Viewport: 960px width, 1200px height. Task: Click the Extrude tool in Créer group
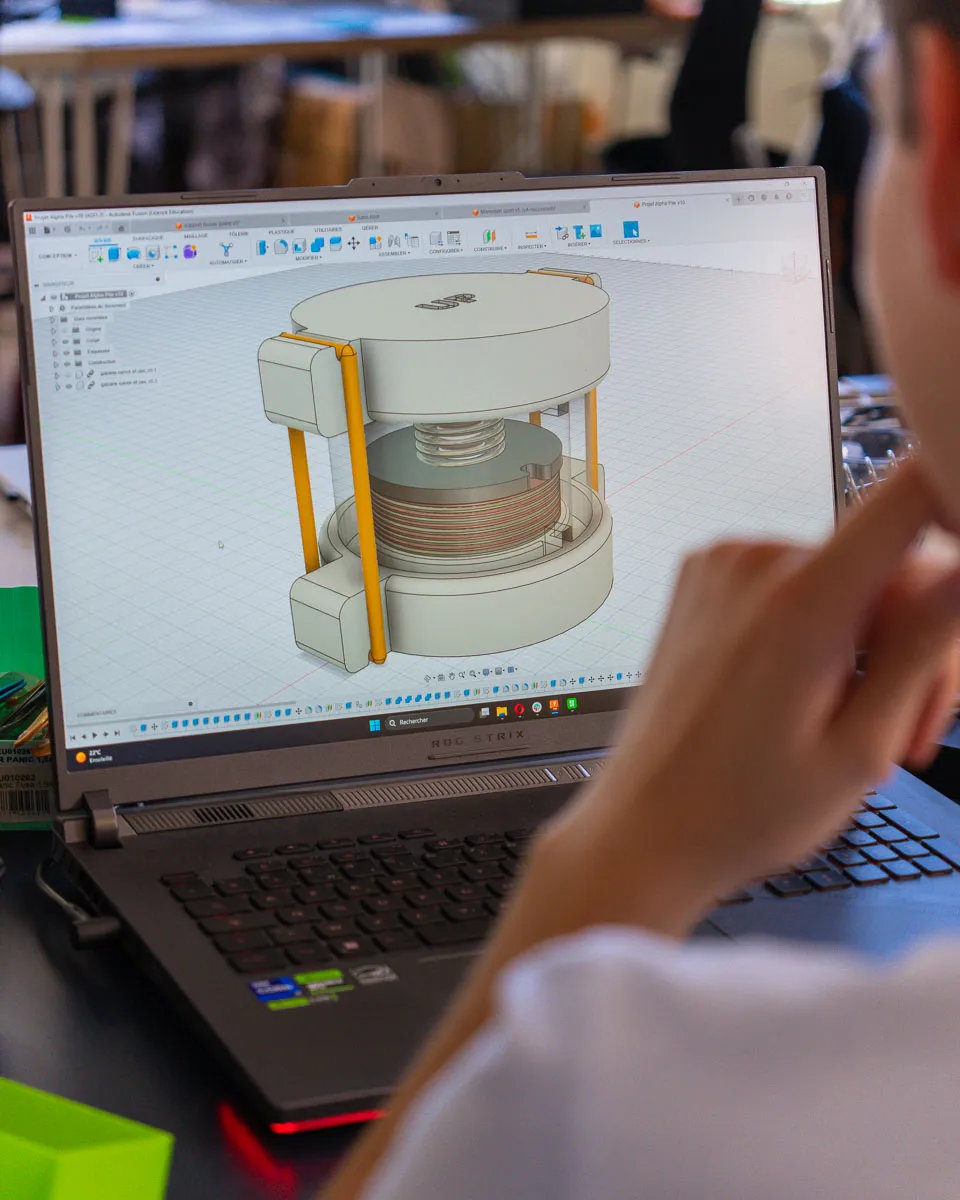(x=114, y=253)
